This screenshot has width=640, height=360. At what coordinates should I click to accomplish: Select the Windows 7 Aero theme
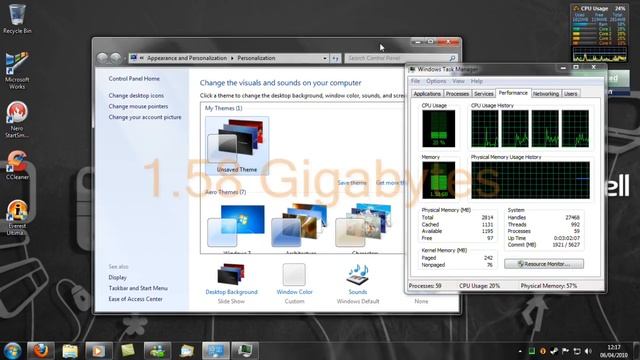tap(236, 229)
